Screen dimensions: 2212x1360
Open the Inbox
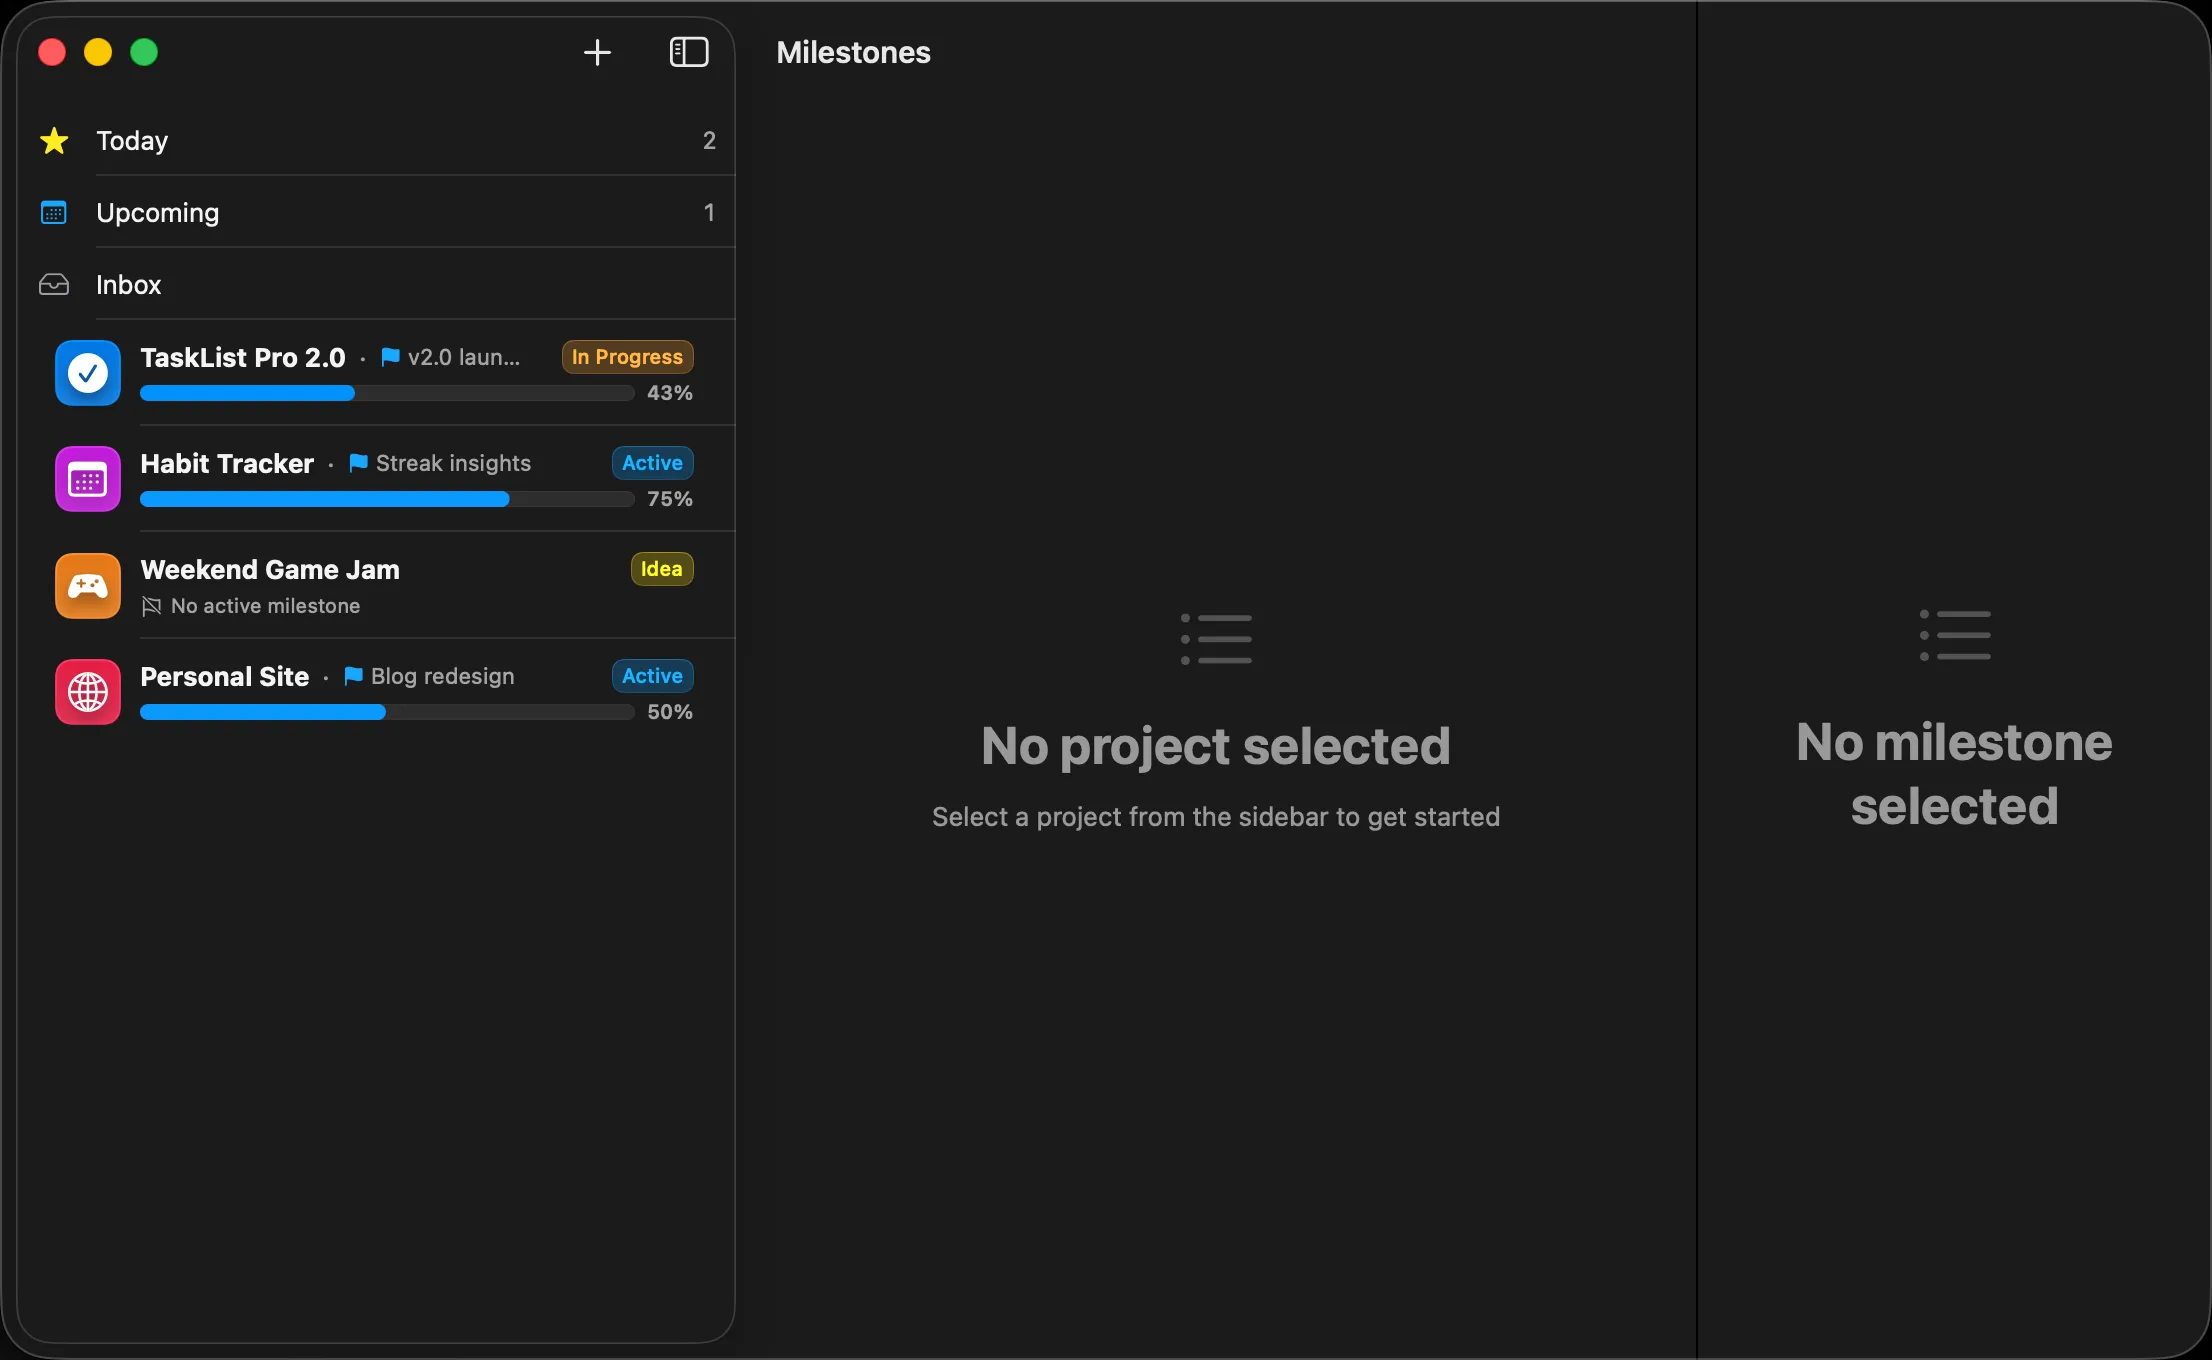[376, 284]
